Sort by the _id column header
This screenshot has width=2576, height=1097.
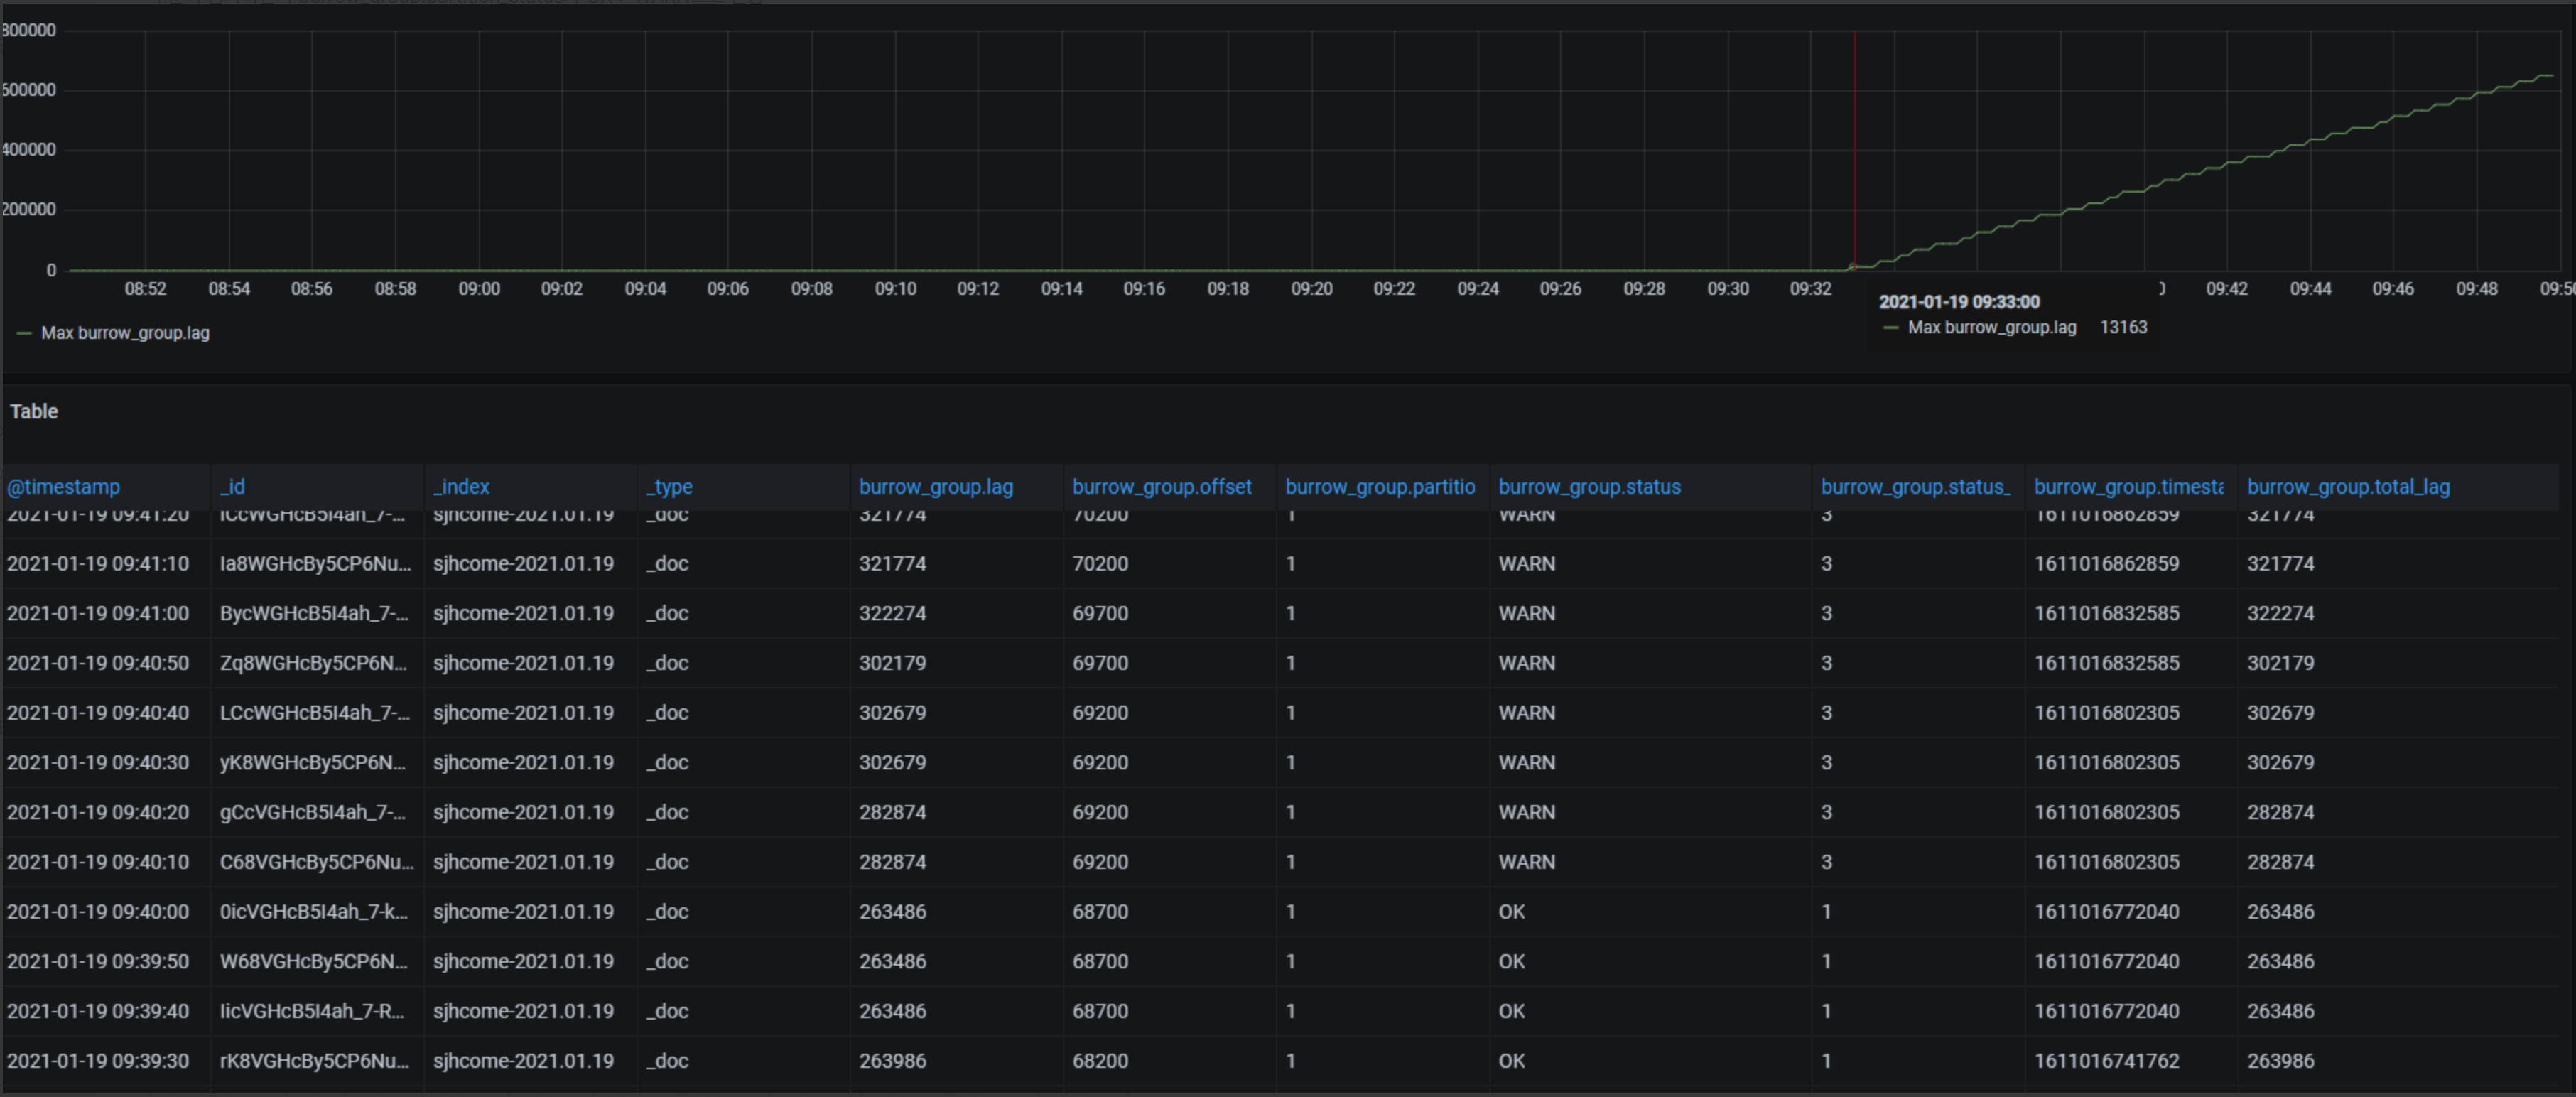[x=232, y=487]
